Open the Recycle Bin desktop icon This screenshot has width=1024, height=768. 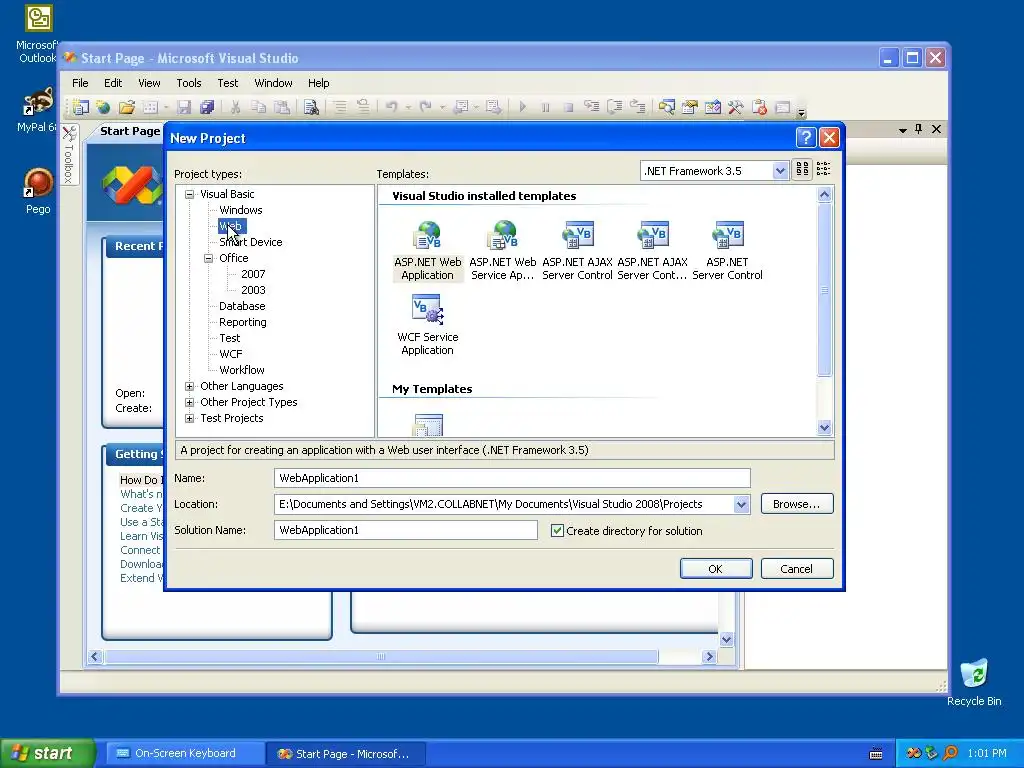[x=974, y=682]
